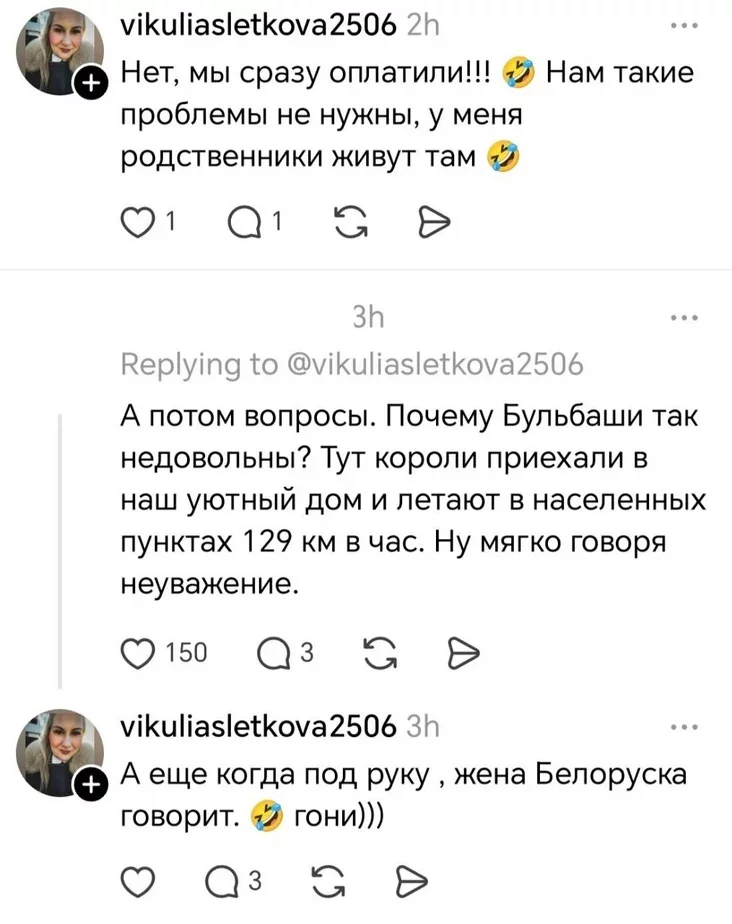Screen dimensions: 732x924
Task: Like the last comment about жена Белоруска
Action: (x=139, y=881)
